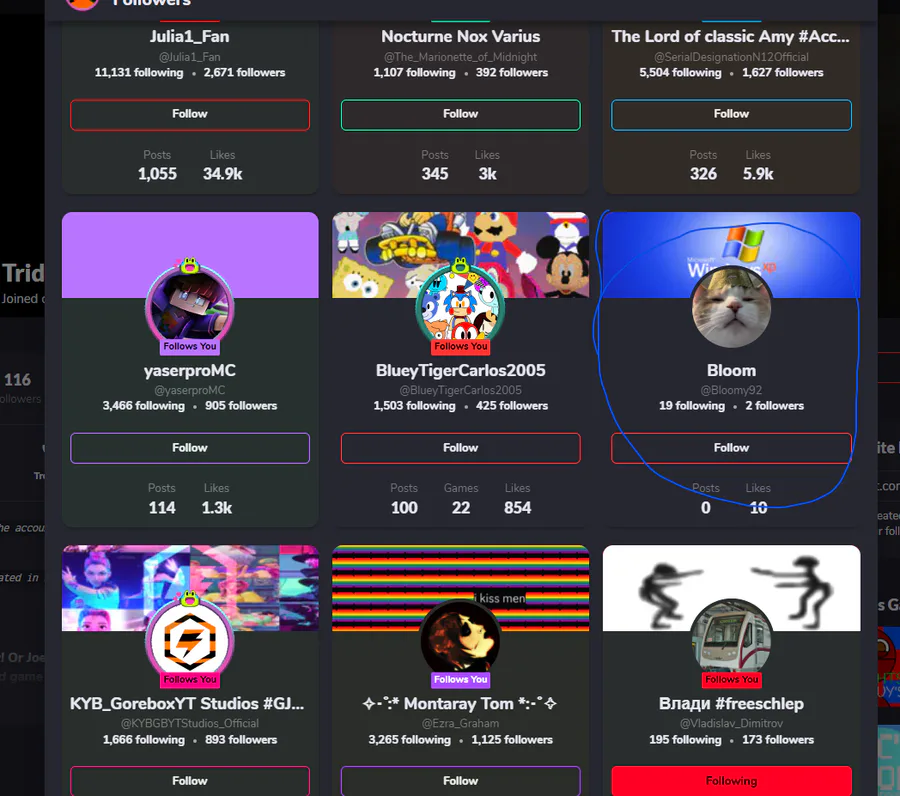The image size is (900, 796).
Task: Open KYB_GoreboxYT Studios hexagon bolt avatar
Action: click(x=189, y=642)
